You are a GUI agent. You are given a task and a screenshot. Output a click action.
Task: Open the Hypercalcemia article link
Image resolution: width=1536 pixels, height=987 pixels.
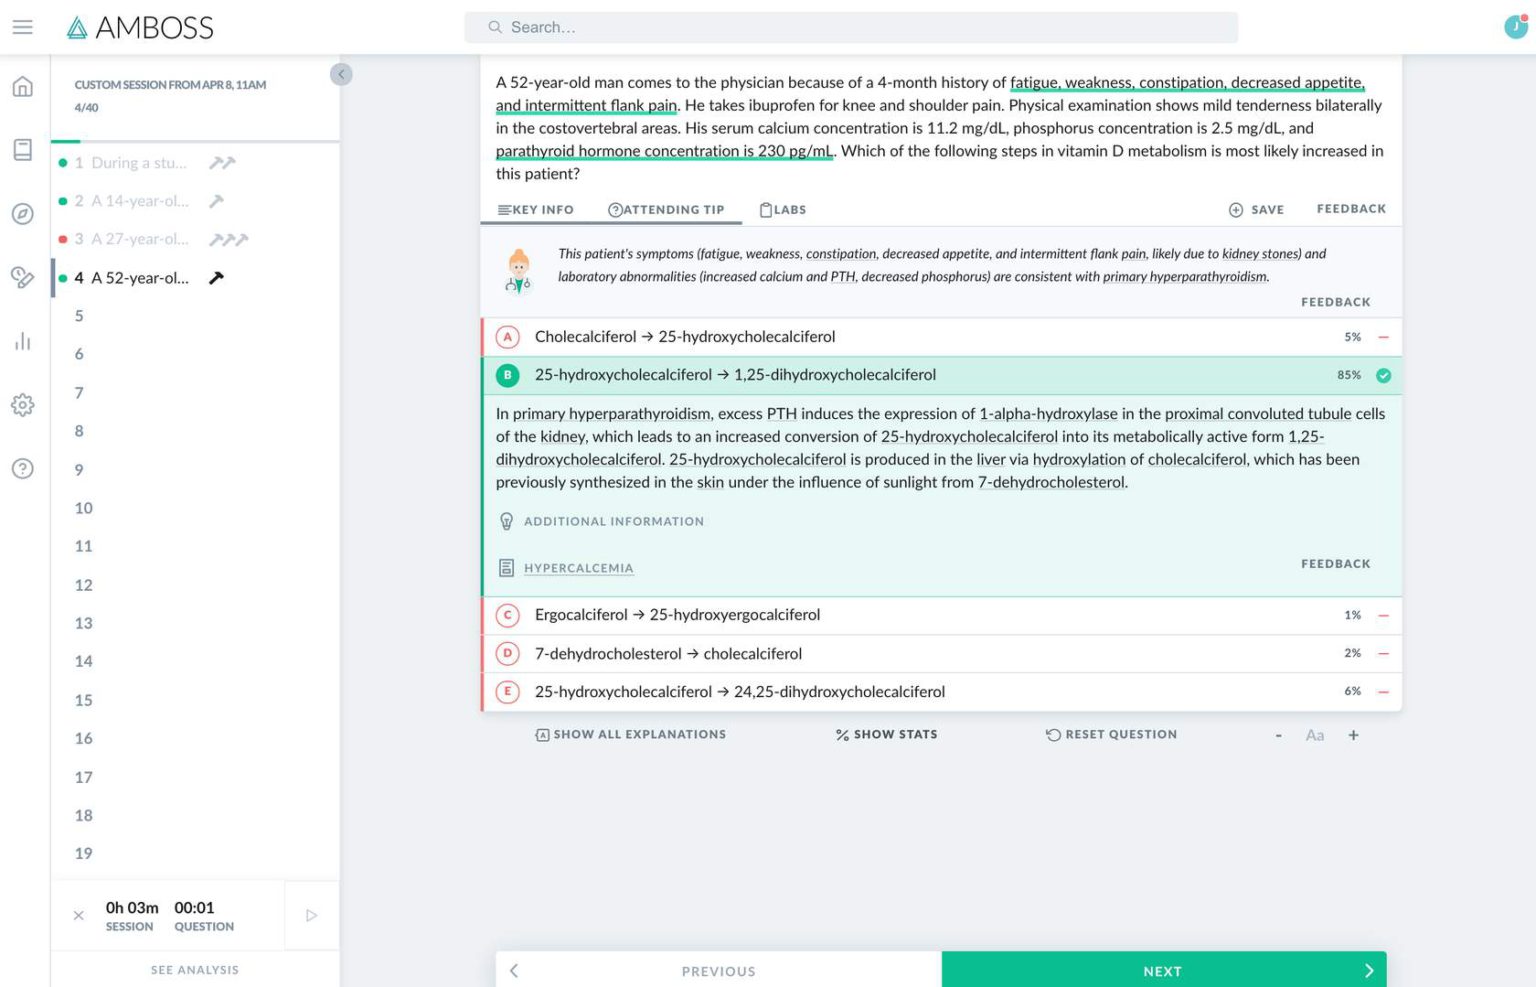(x=578, y=568)
